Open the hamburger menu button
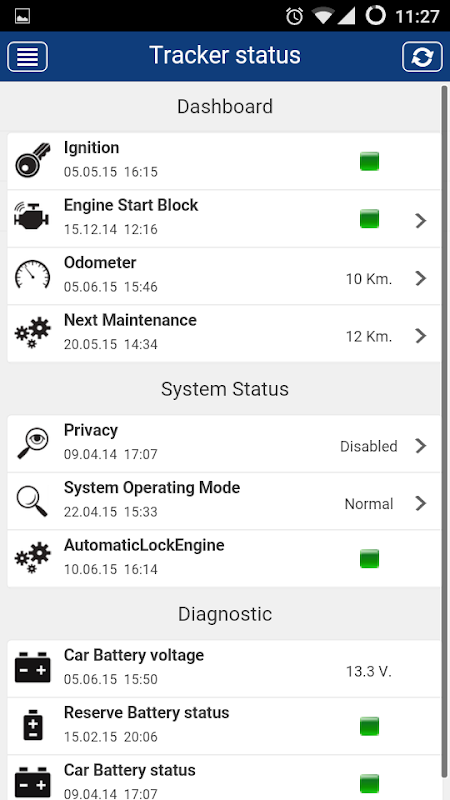Viewport: 450px width, 800px height. click(x=28, y=57)
